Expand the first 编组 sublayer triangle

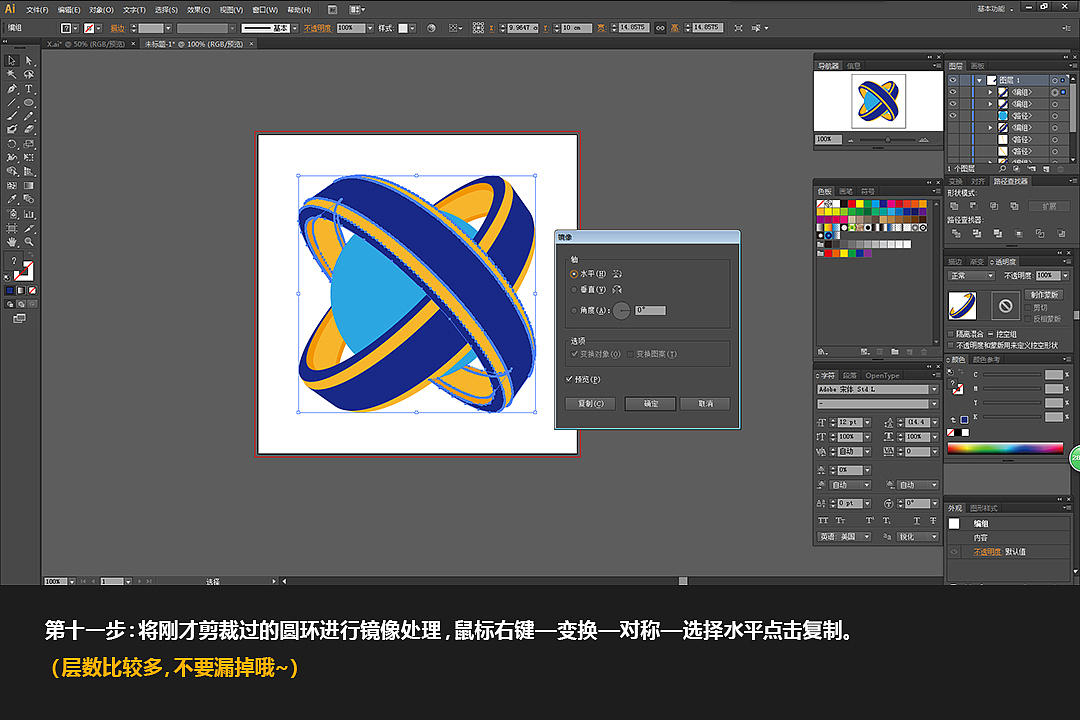click(990, 92)
